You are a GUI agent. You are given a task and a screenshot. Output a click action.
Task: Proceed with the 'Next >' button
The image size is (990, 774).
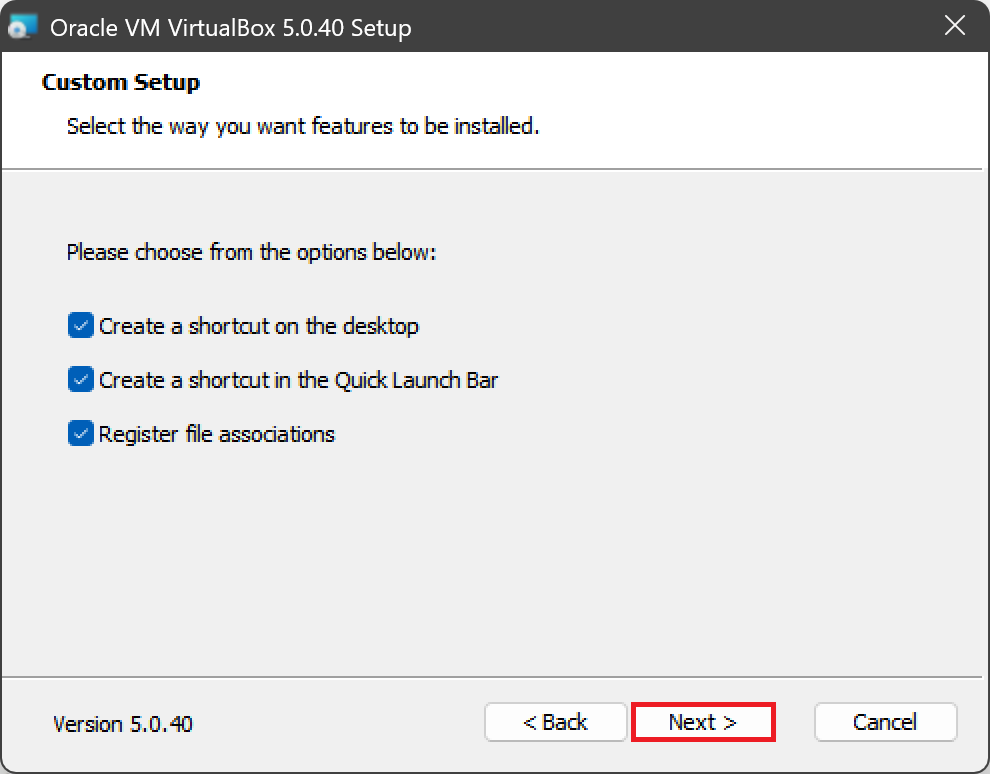click(703, 722)
